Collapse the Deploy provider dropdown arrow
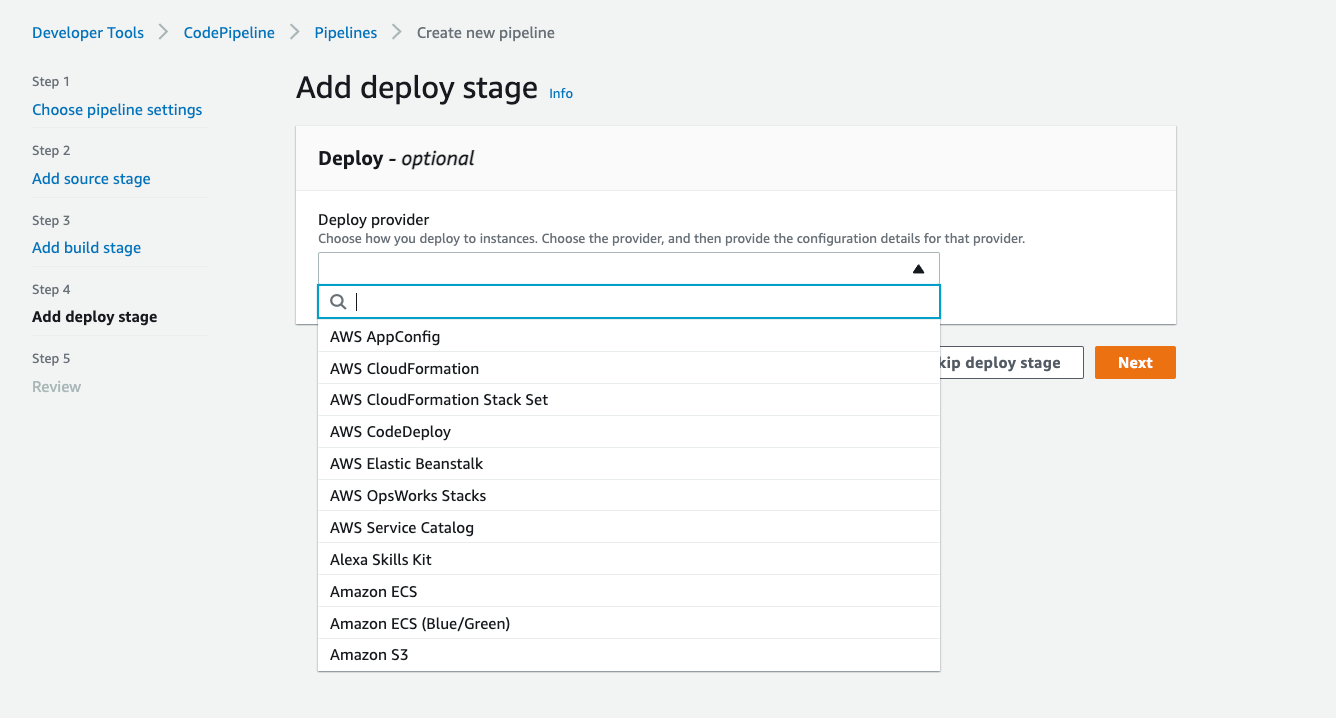 point(918,269)
